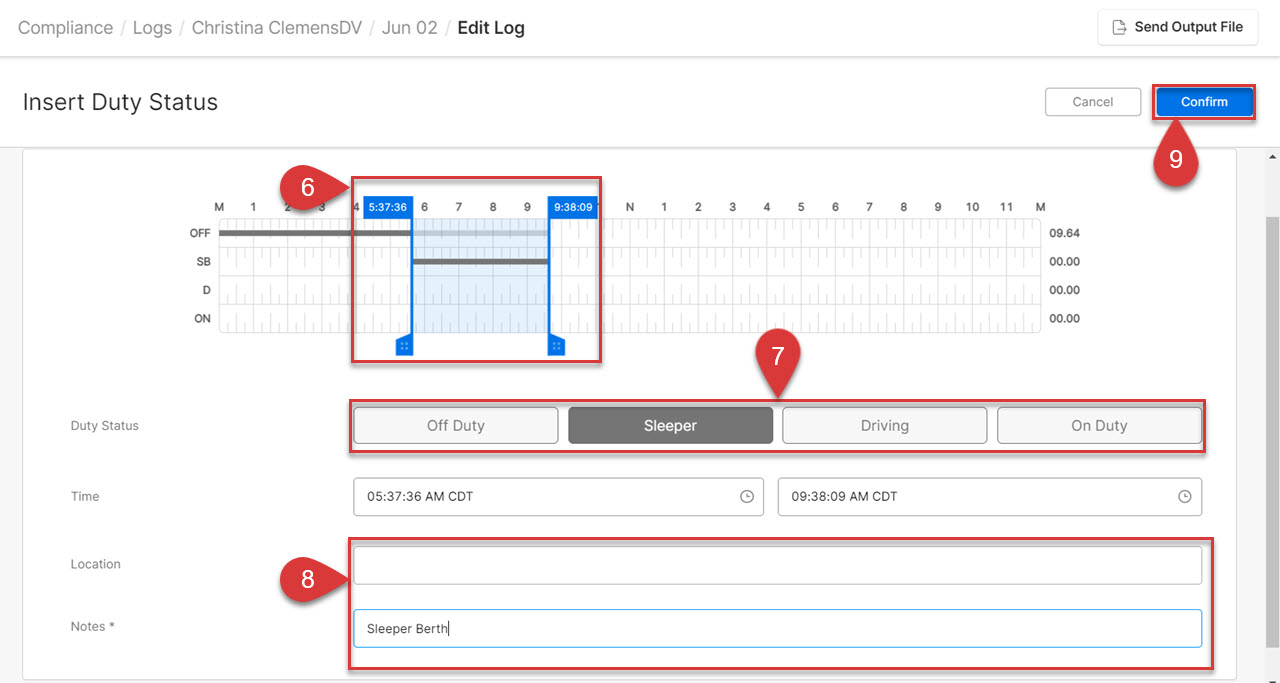The width and height of the screenshot is (1280, 683).
Task: Click the 9:38:09 end time marker label
Action: point(573,207)
